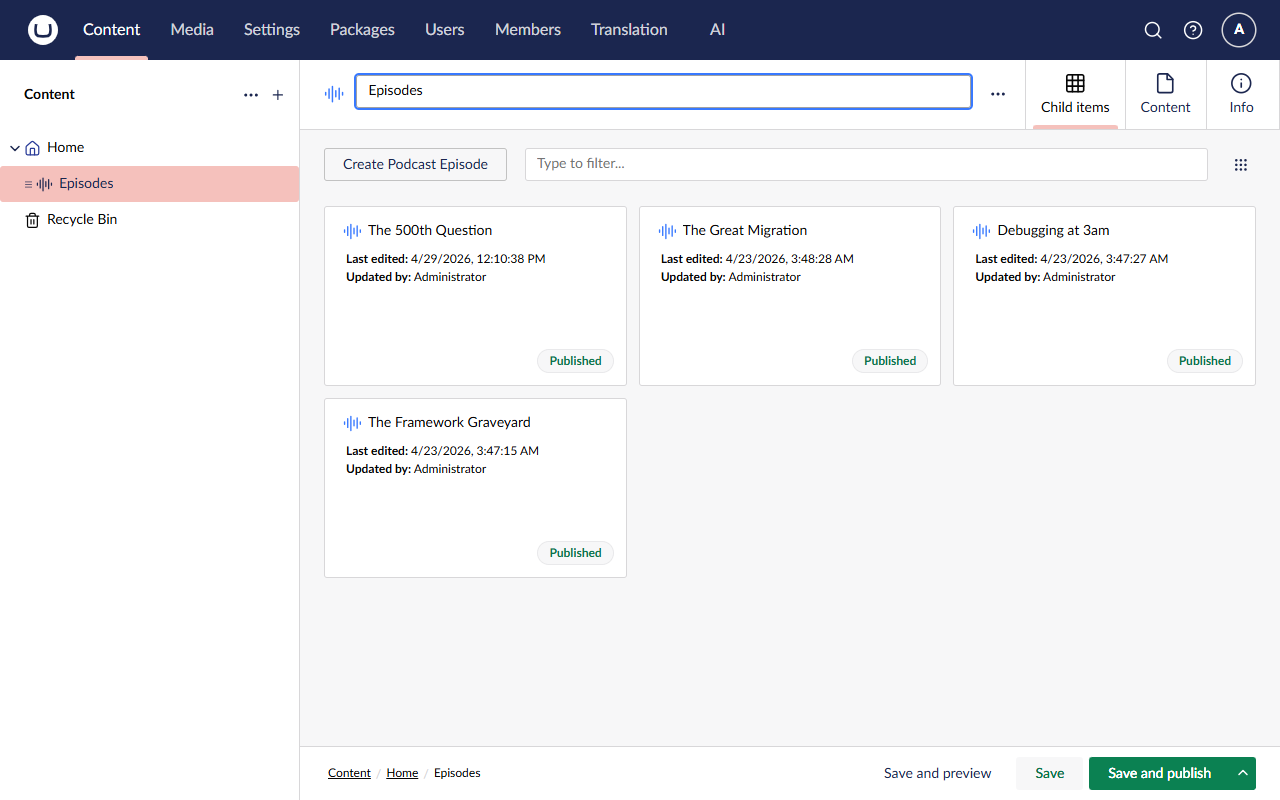Click the plus icon to create content

278,95
